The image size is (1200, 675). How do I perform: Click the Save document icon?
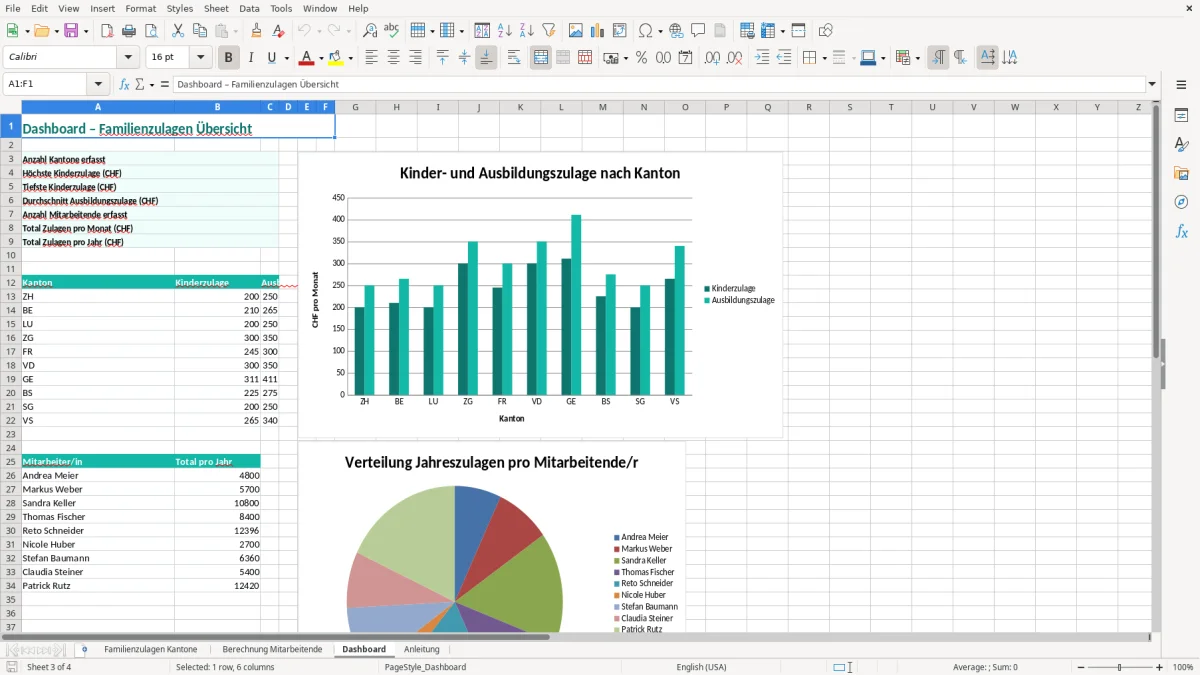click(x=71, y=31)
